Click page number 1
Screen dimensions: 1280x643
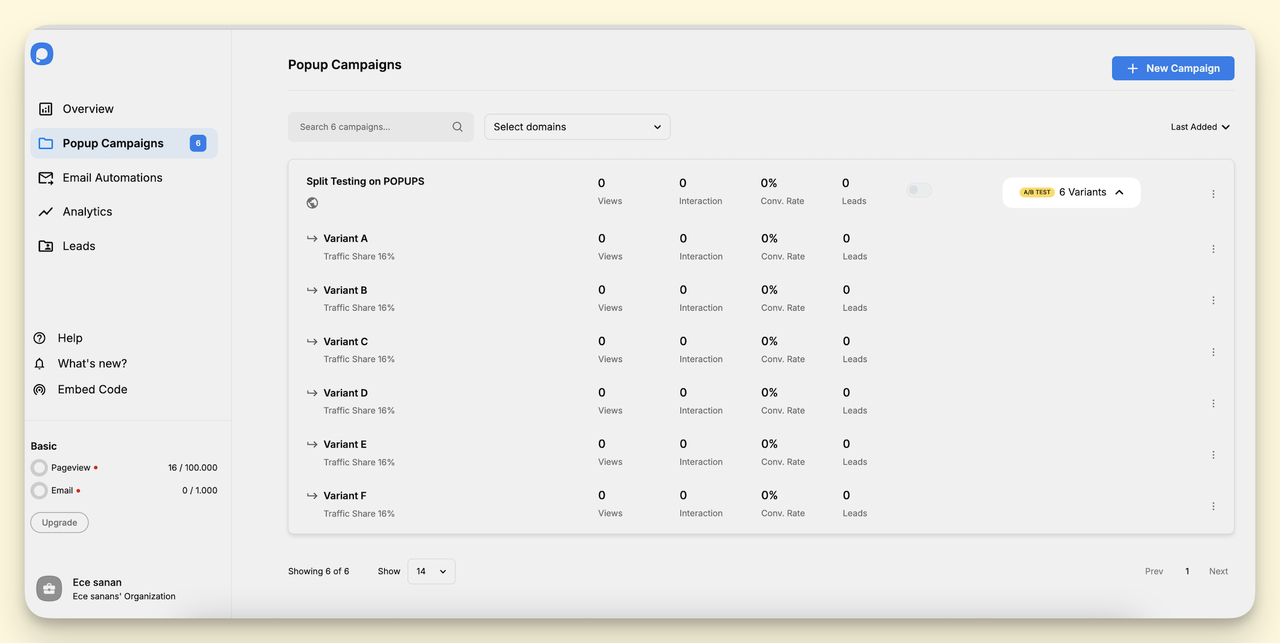coord(1187,572)
